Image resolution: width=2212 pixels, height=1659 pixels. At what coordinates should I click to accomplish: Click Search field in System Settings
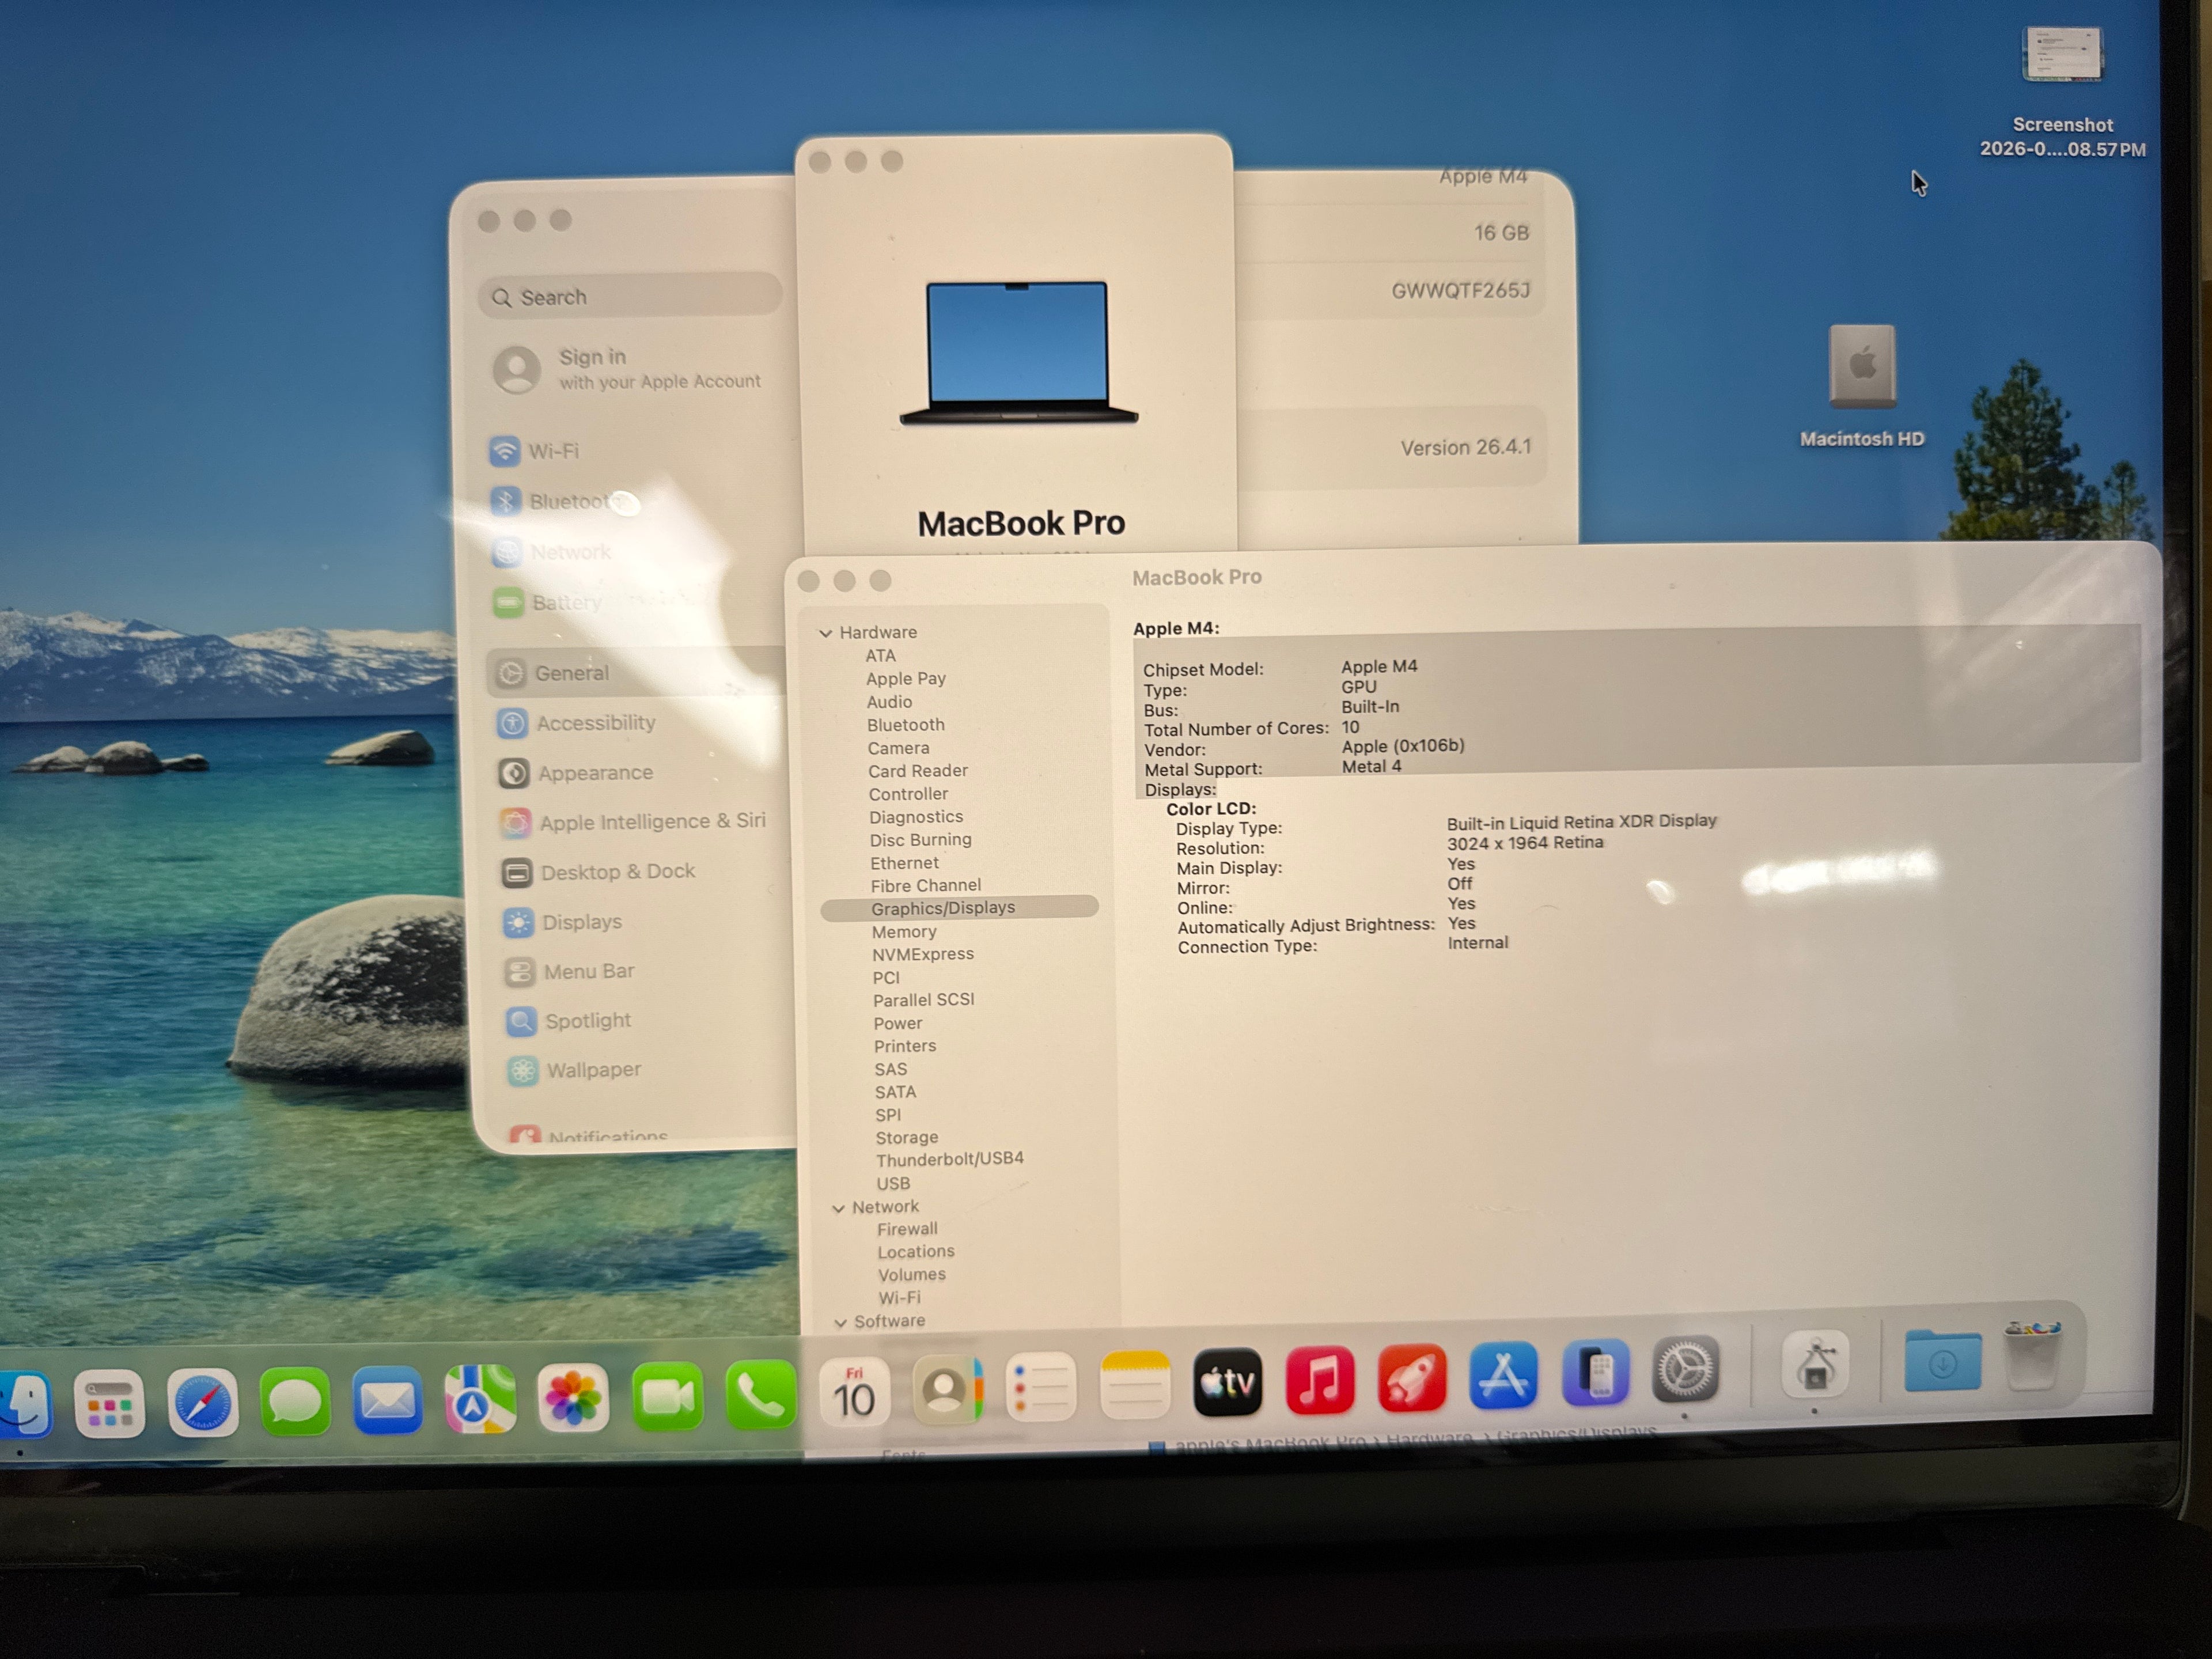629,297
